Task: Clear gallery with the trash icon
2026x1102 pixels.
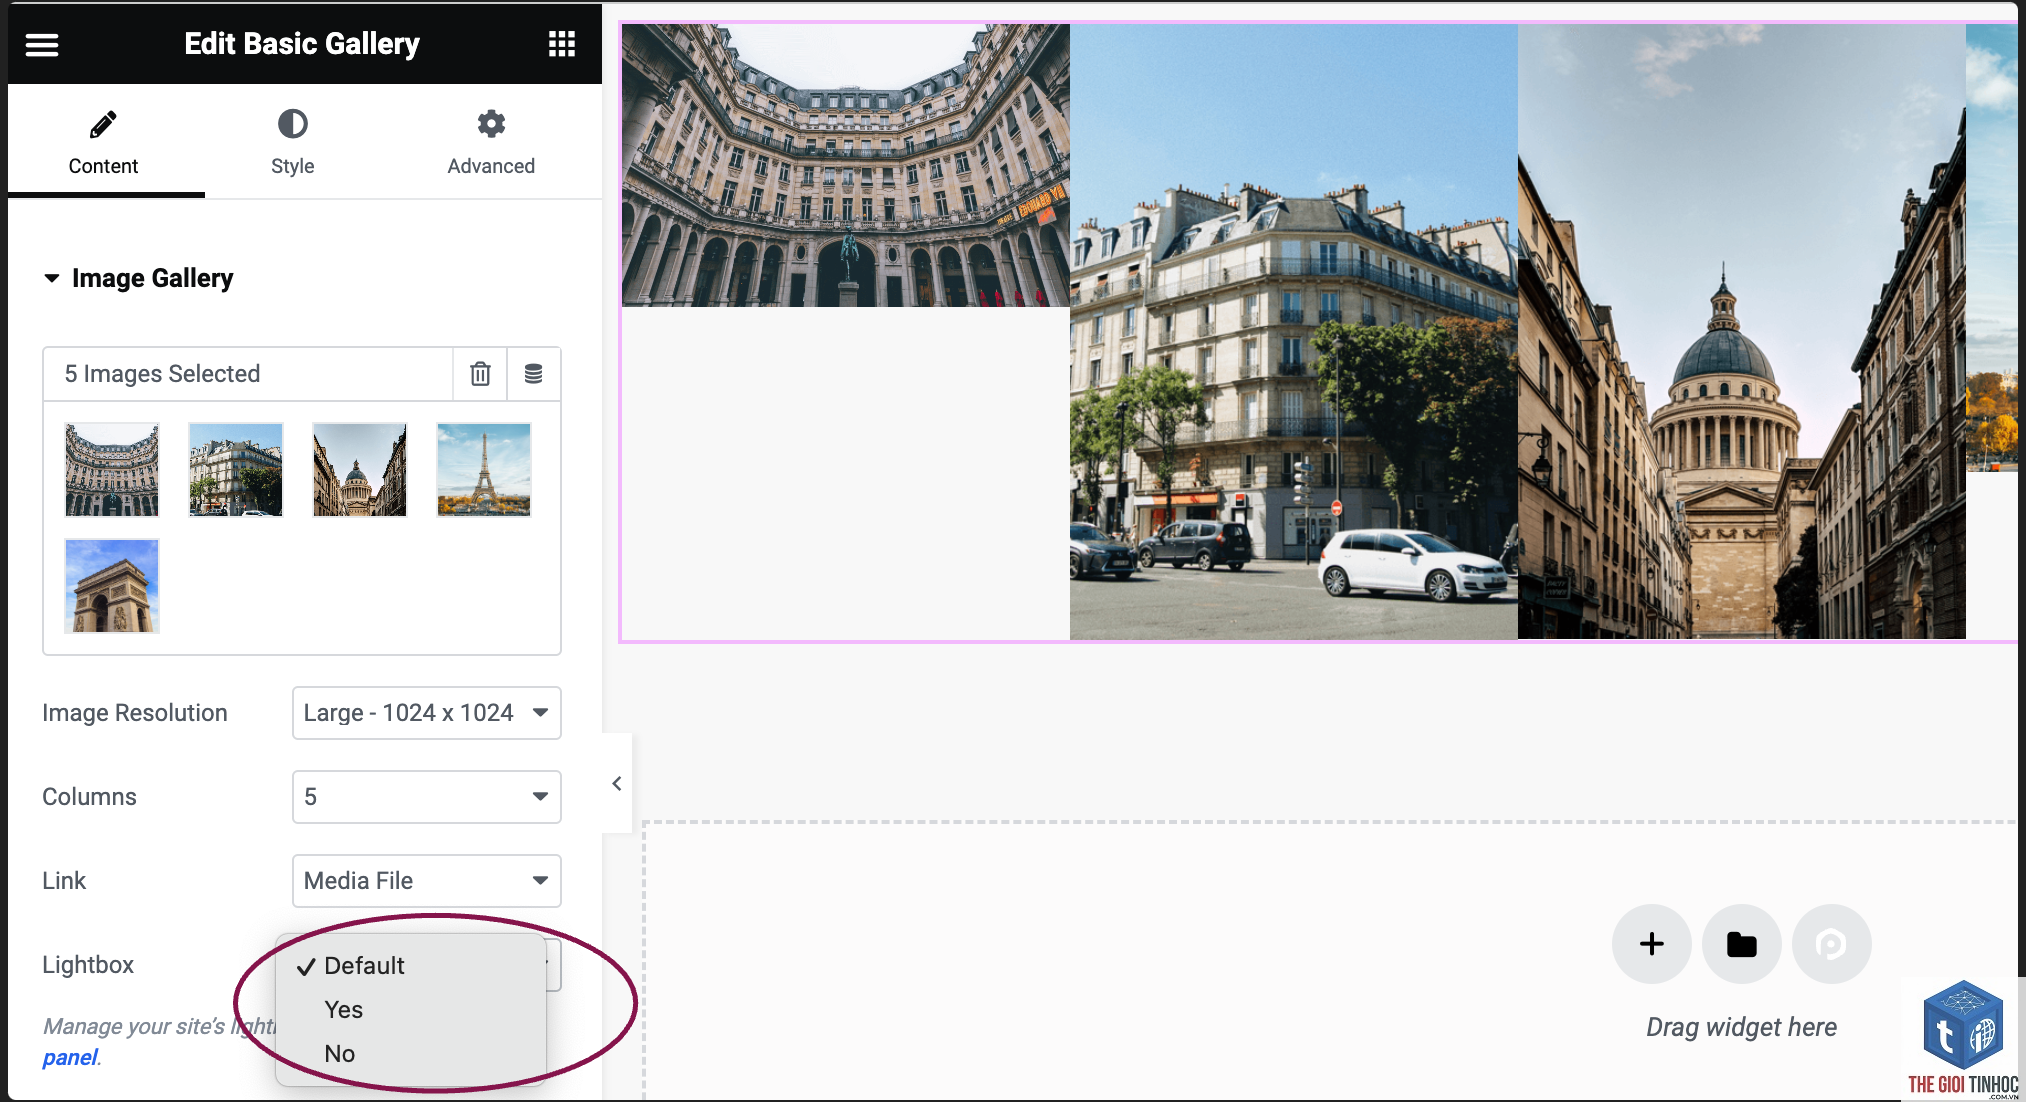Action: [480, 374]
